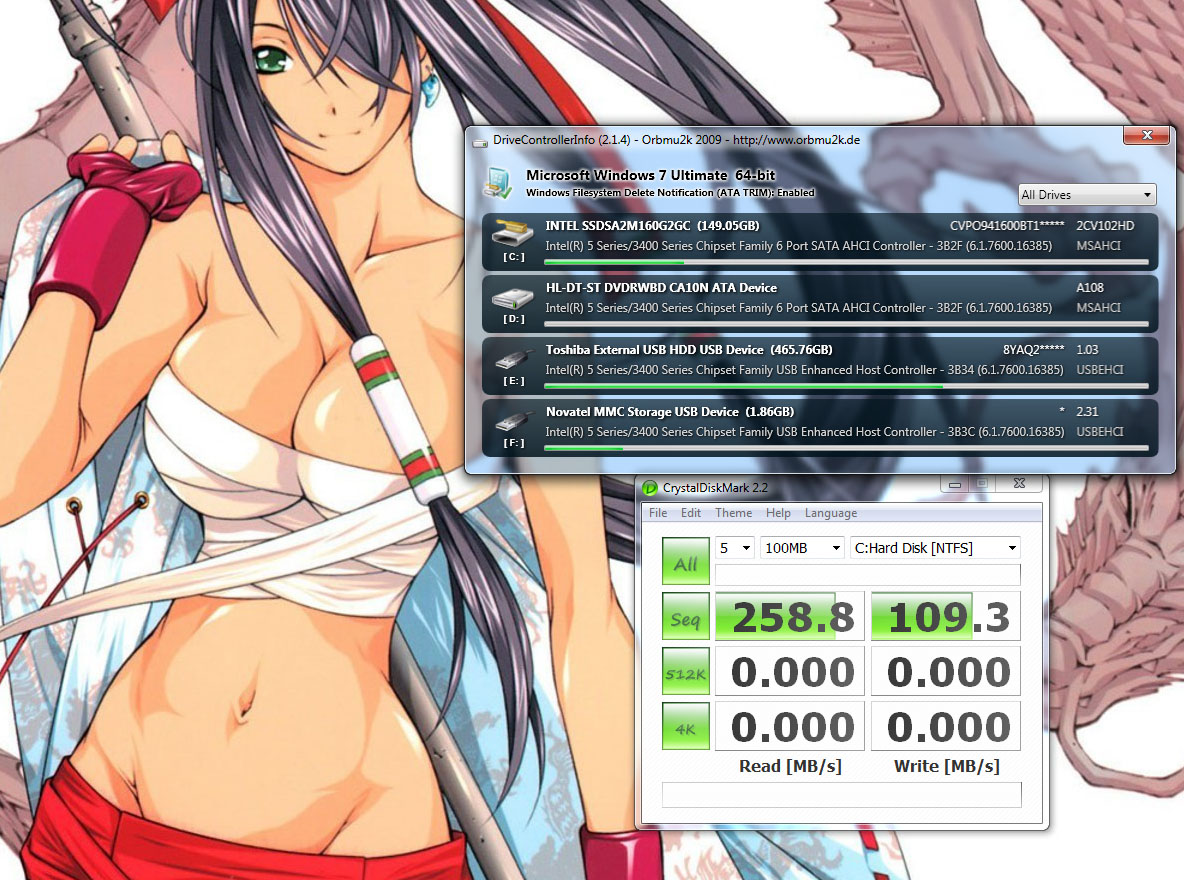The image size is (1184, 880).
Task: Click the empty status field under Write [MB/s]
Action: pos(841,795)
